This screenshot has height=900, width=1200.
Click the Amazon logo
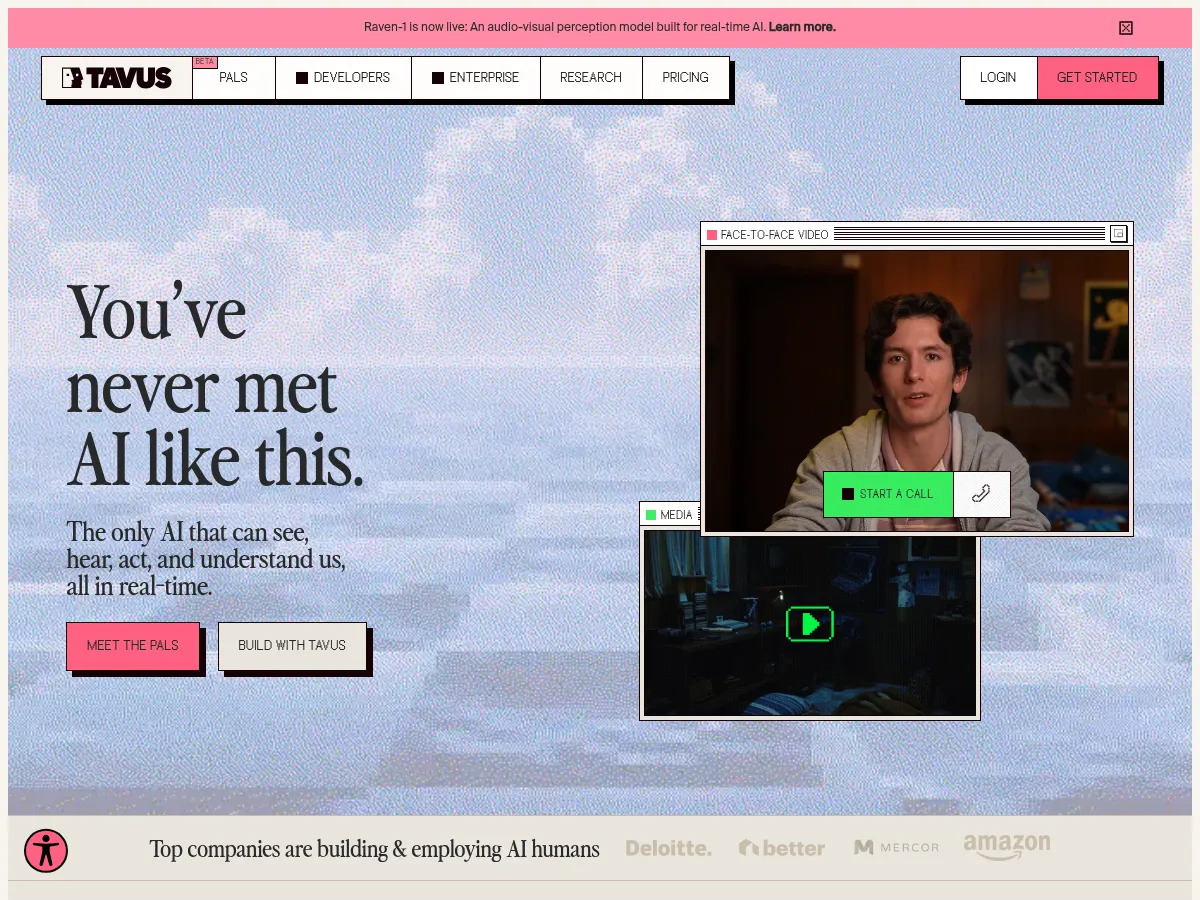click(1006, 847)
